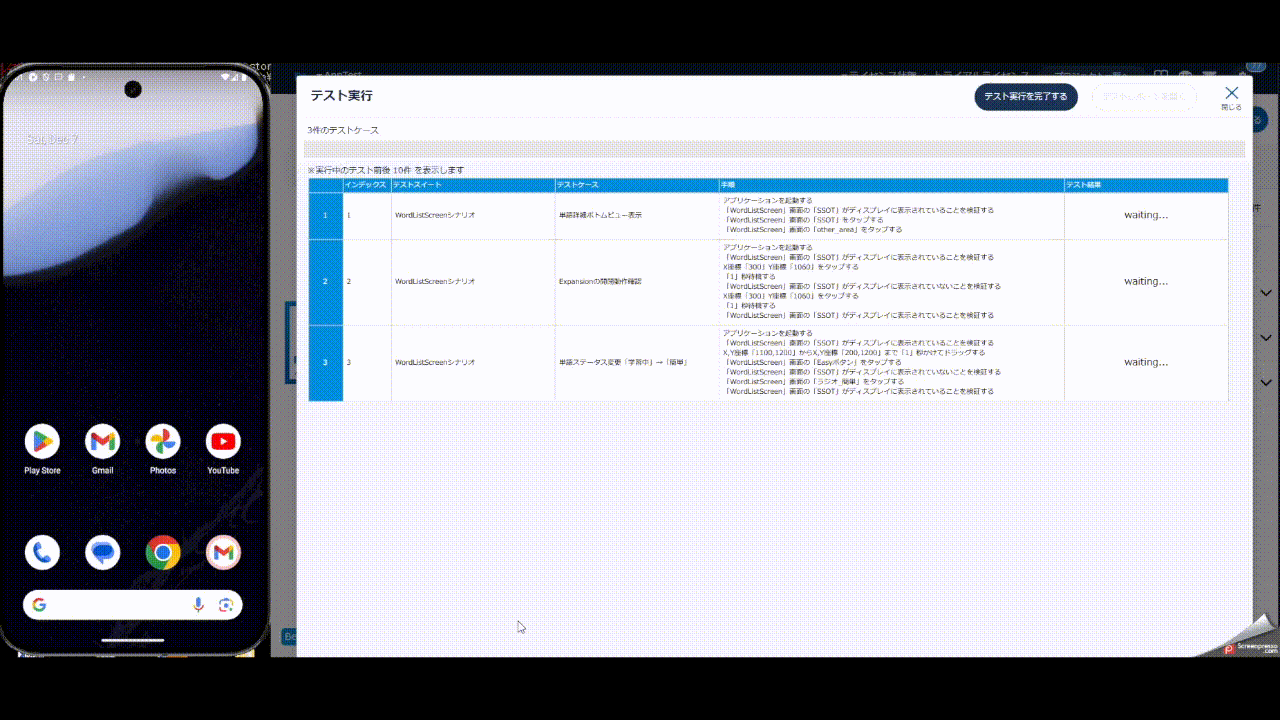
Task: Click the 「ラジオ_簡単」をタップする step line
Action: point(814,382)
